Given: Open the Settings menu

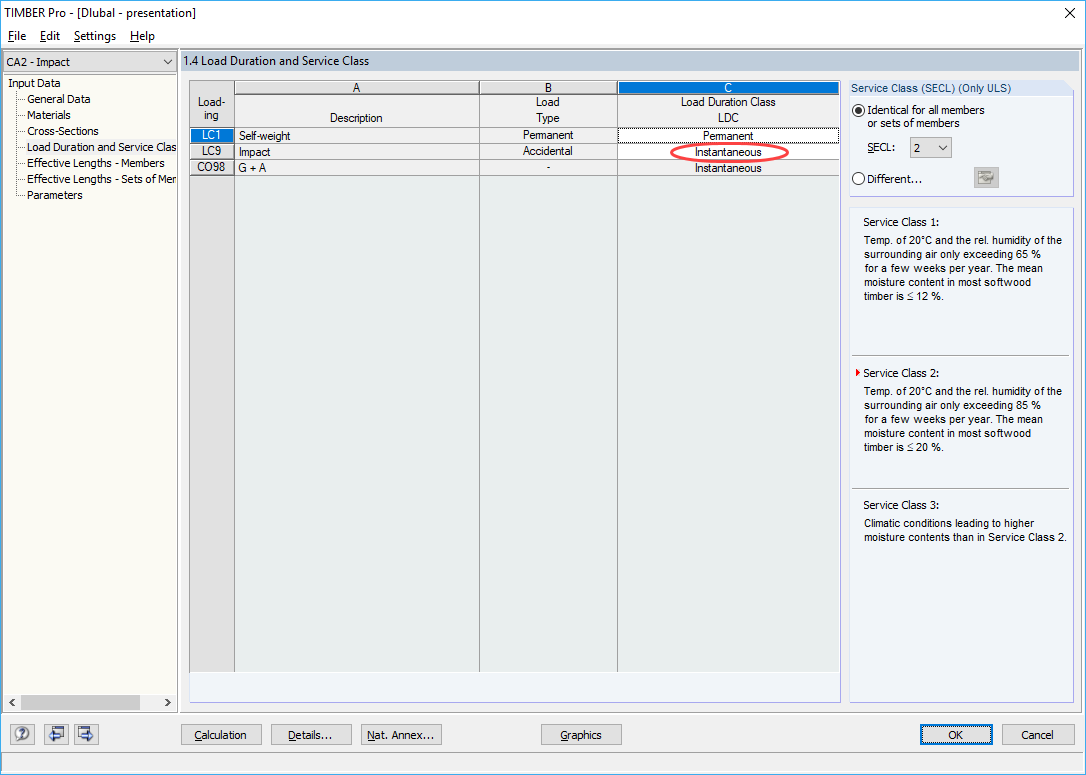Looking at the screenshot, I should coord(94,35).
